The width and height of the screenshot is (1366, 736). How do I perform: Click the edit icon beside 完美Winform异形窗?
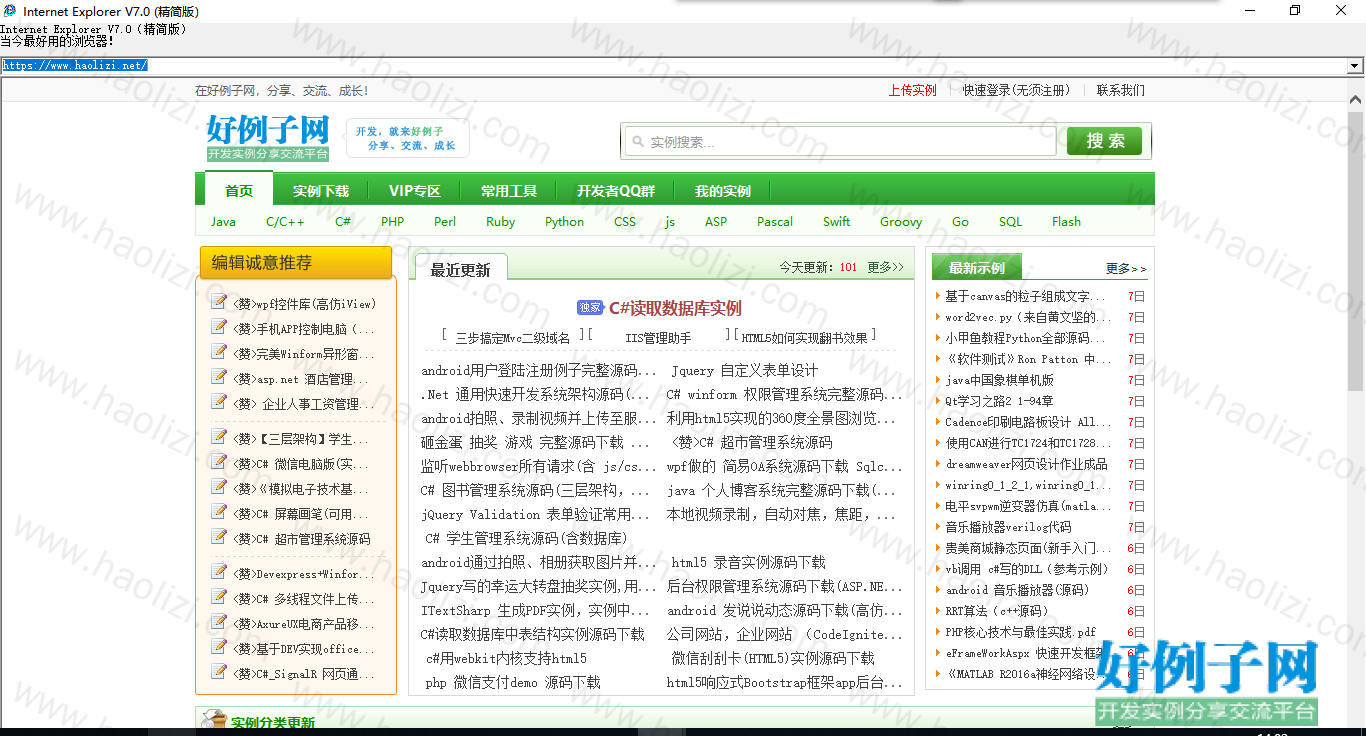[x=219, y=351]
